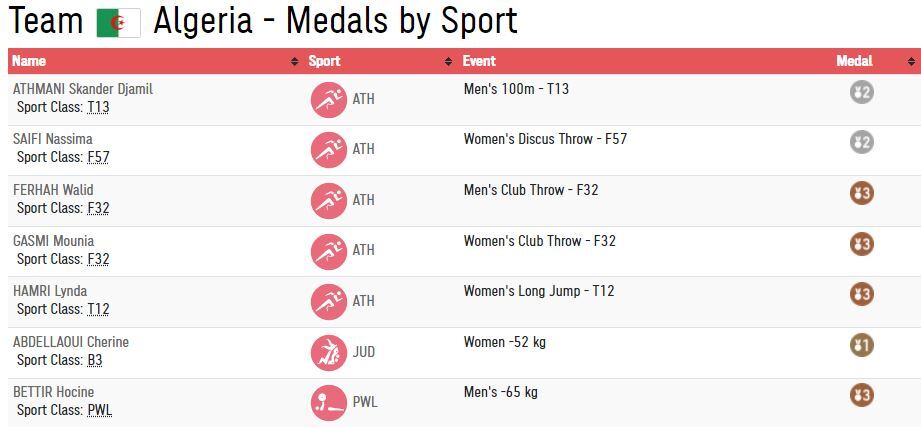This screenshot has height=427, width=921.
Task: Click the T13 sport class abbreviation
Action: coord(98,107)
